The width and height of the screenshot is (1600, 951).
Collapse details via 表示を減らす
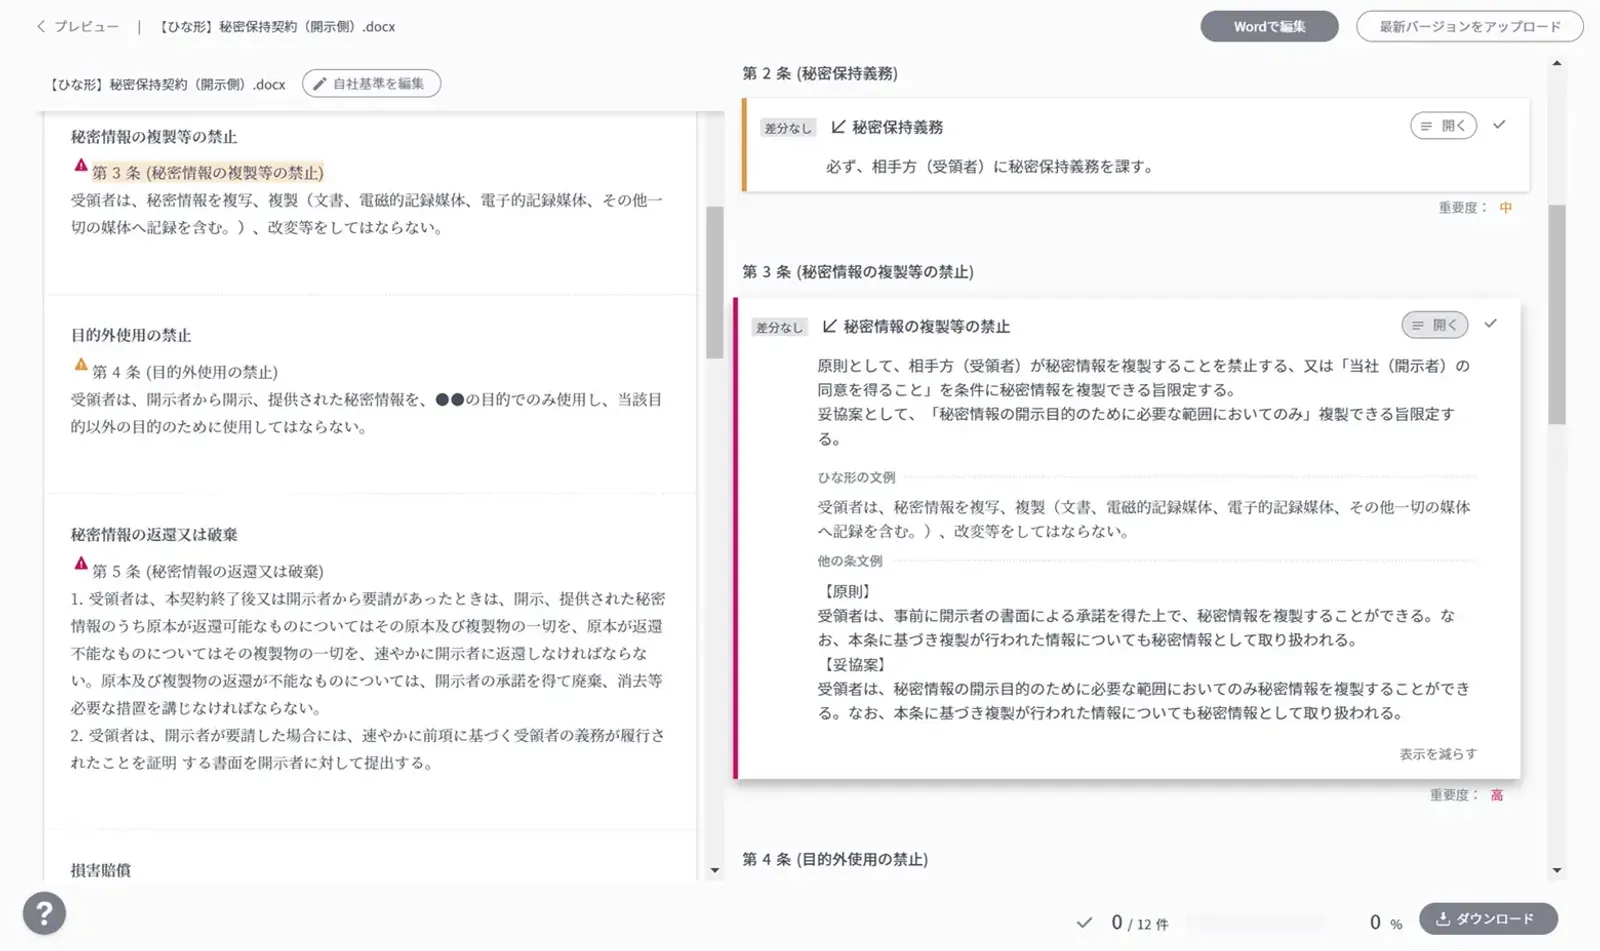[x=1437, y=754]
